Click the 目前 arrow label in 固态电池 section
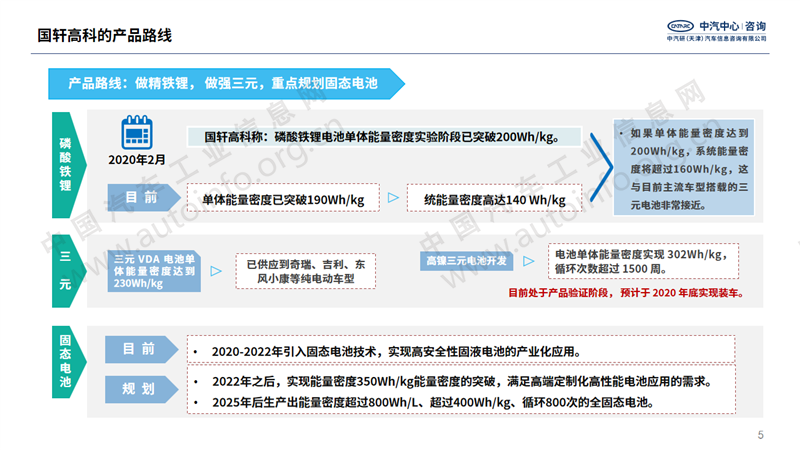The image size is (800, 450). click(142, 349)
